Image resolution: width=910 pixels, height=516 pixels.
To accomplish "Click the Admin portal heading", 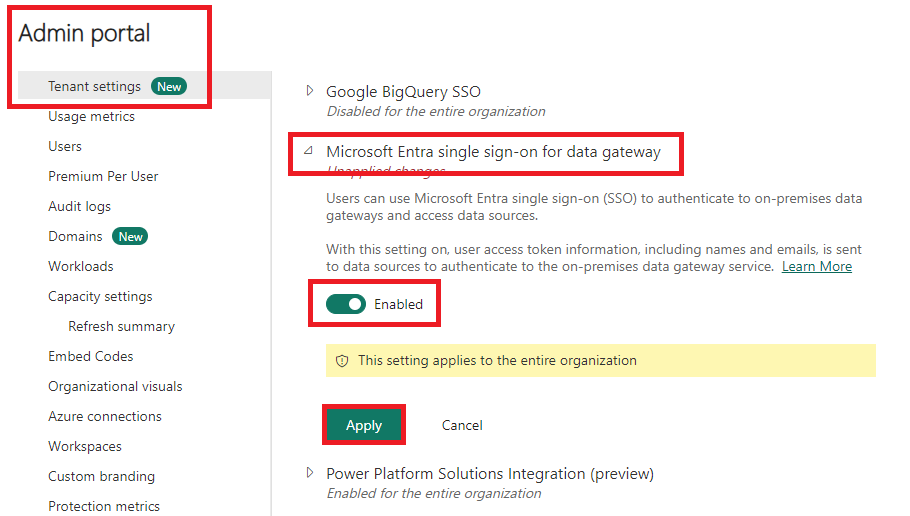I will click(84, 33).
